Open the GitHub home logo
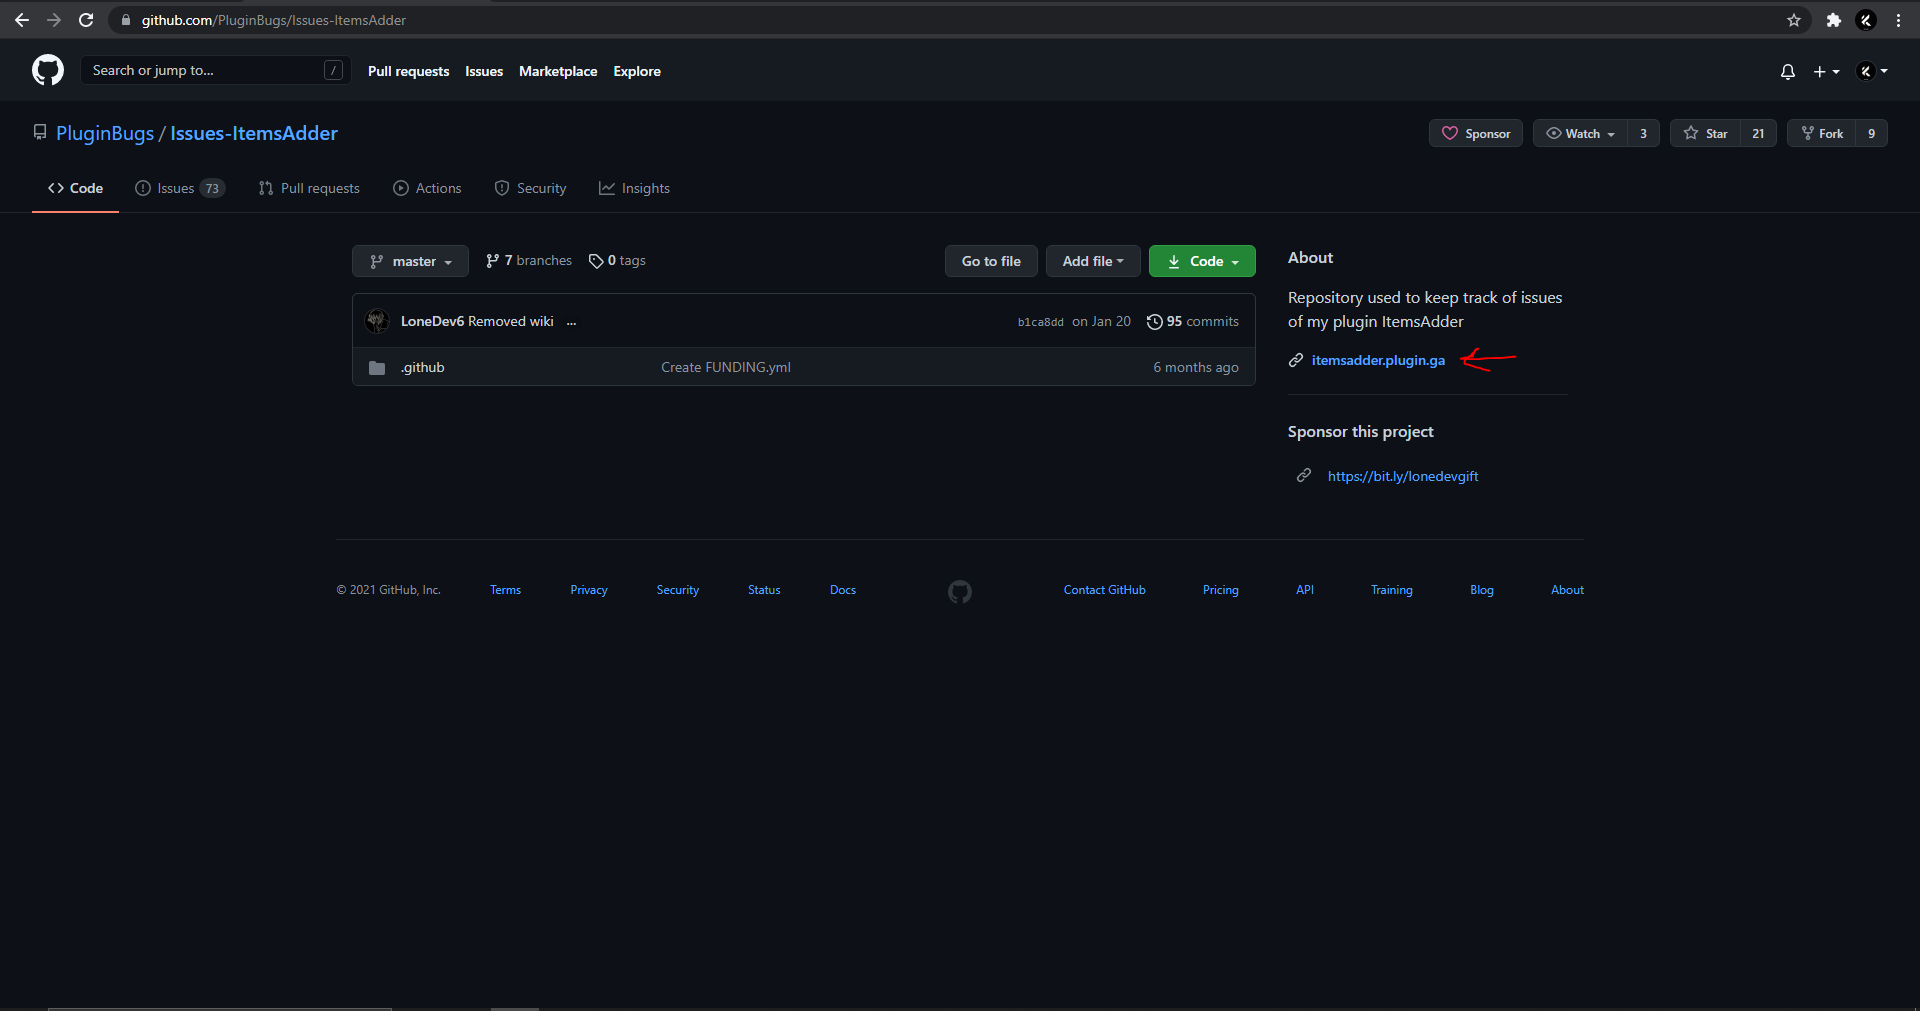Image resolution: width=1920 pixels, height=1011 pixels. pos(46,70)
